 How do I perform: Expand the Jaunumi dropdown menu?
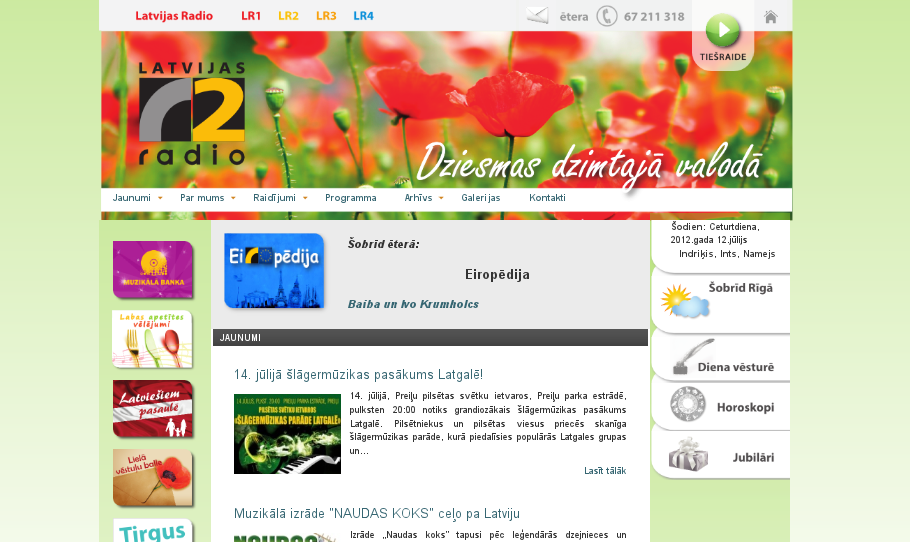(137, 198)
